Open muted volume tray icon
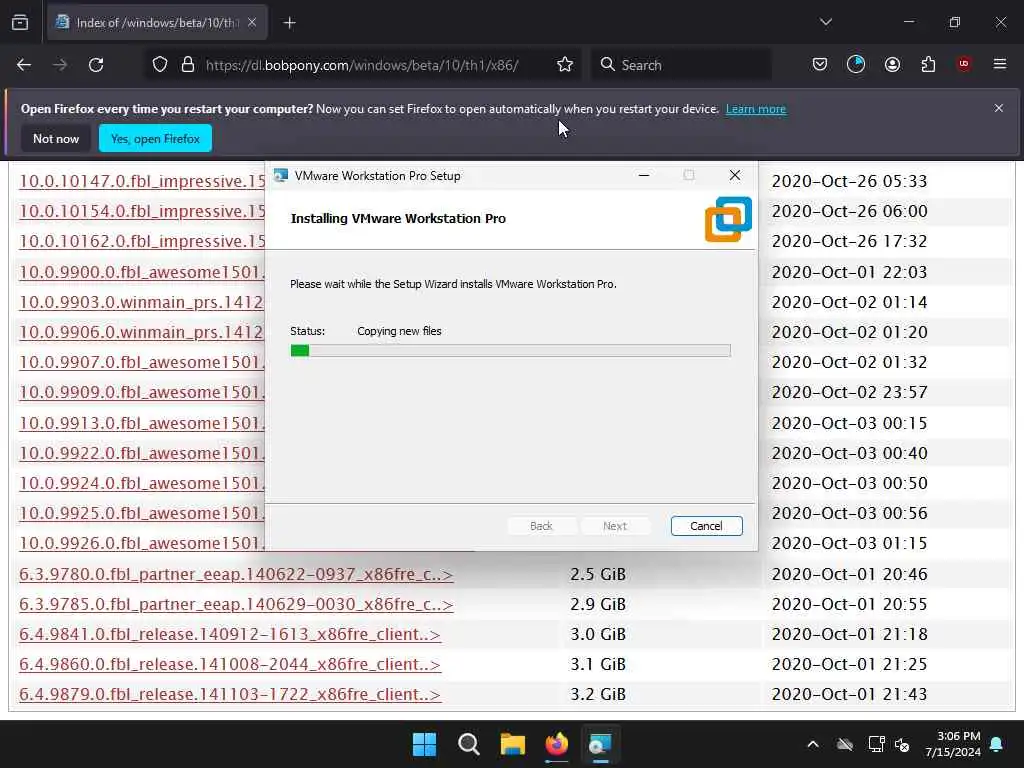 coord(903,744)
